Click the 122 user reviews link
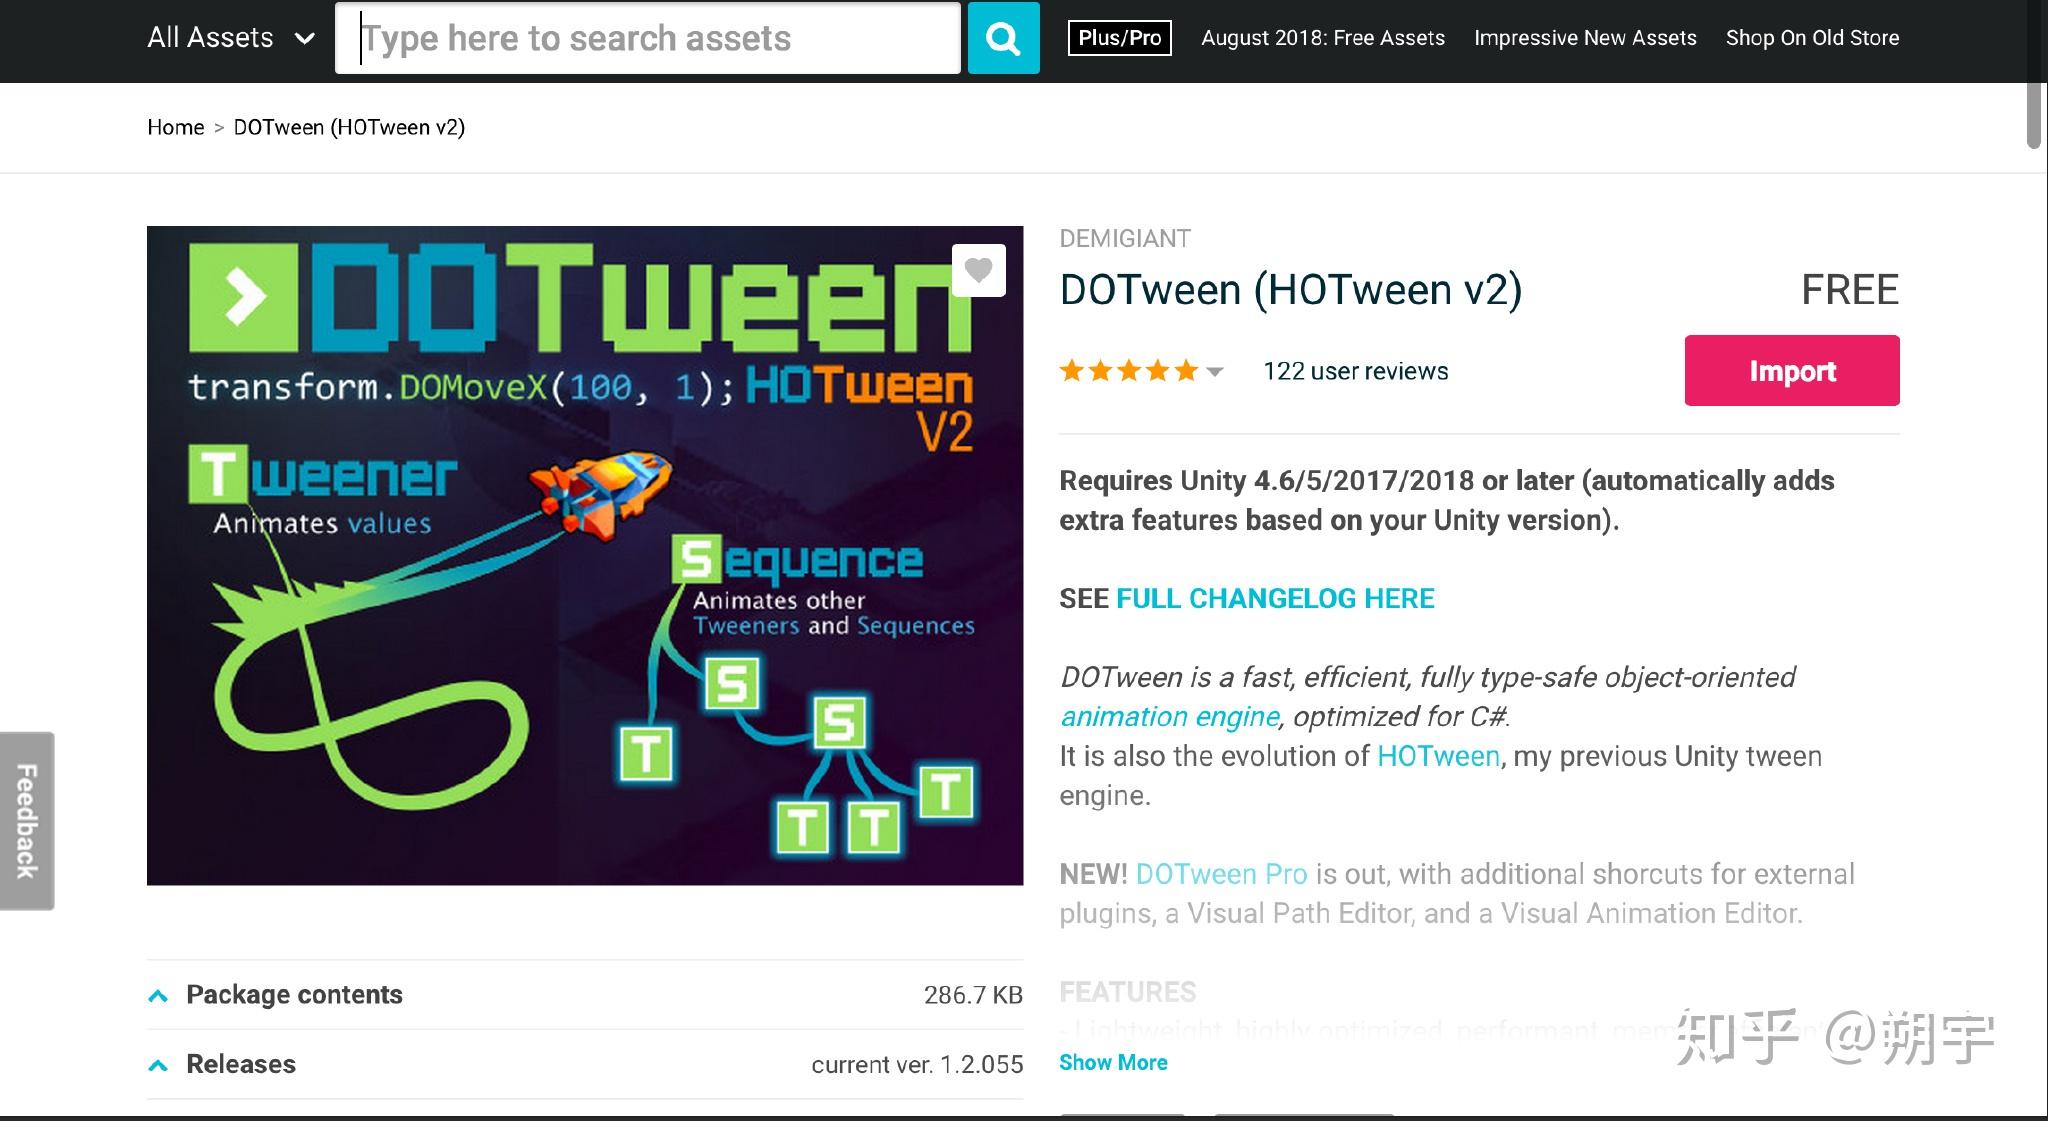This screenshot has height=1121, width=2048. click(x=1355, y=371)
